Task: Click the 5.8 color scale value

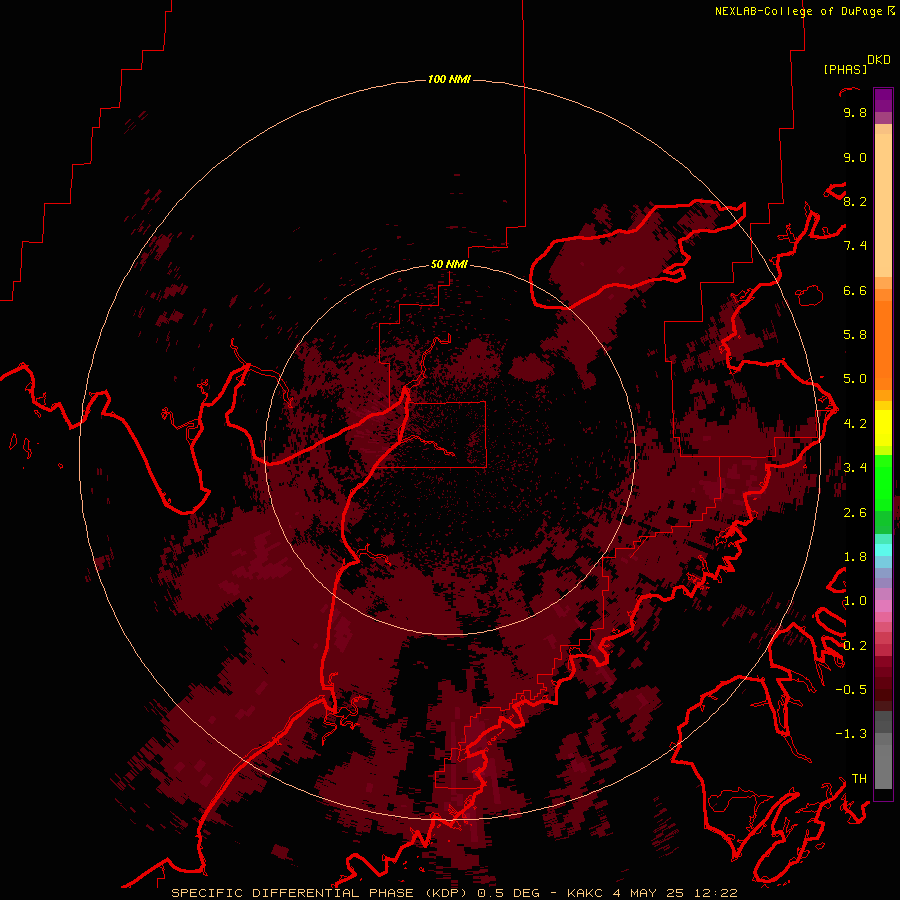Action: 855,335
